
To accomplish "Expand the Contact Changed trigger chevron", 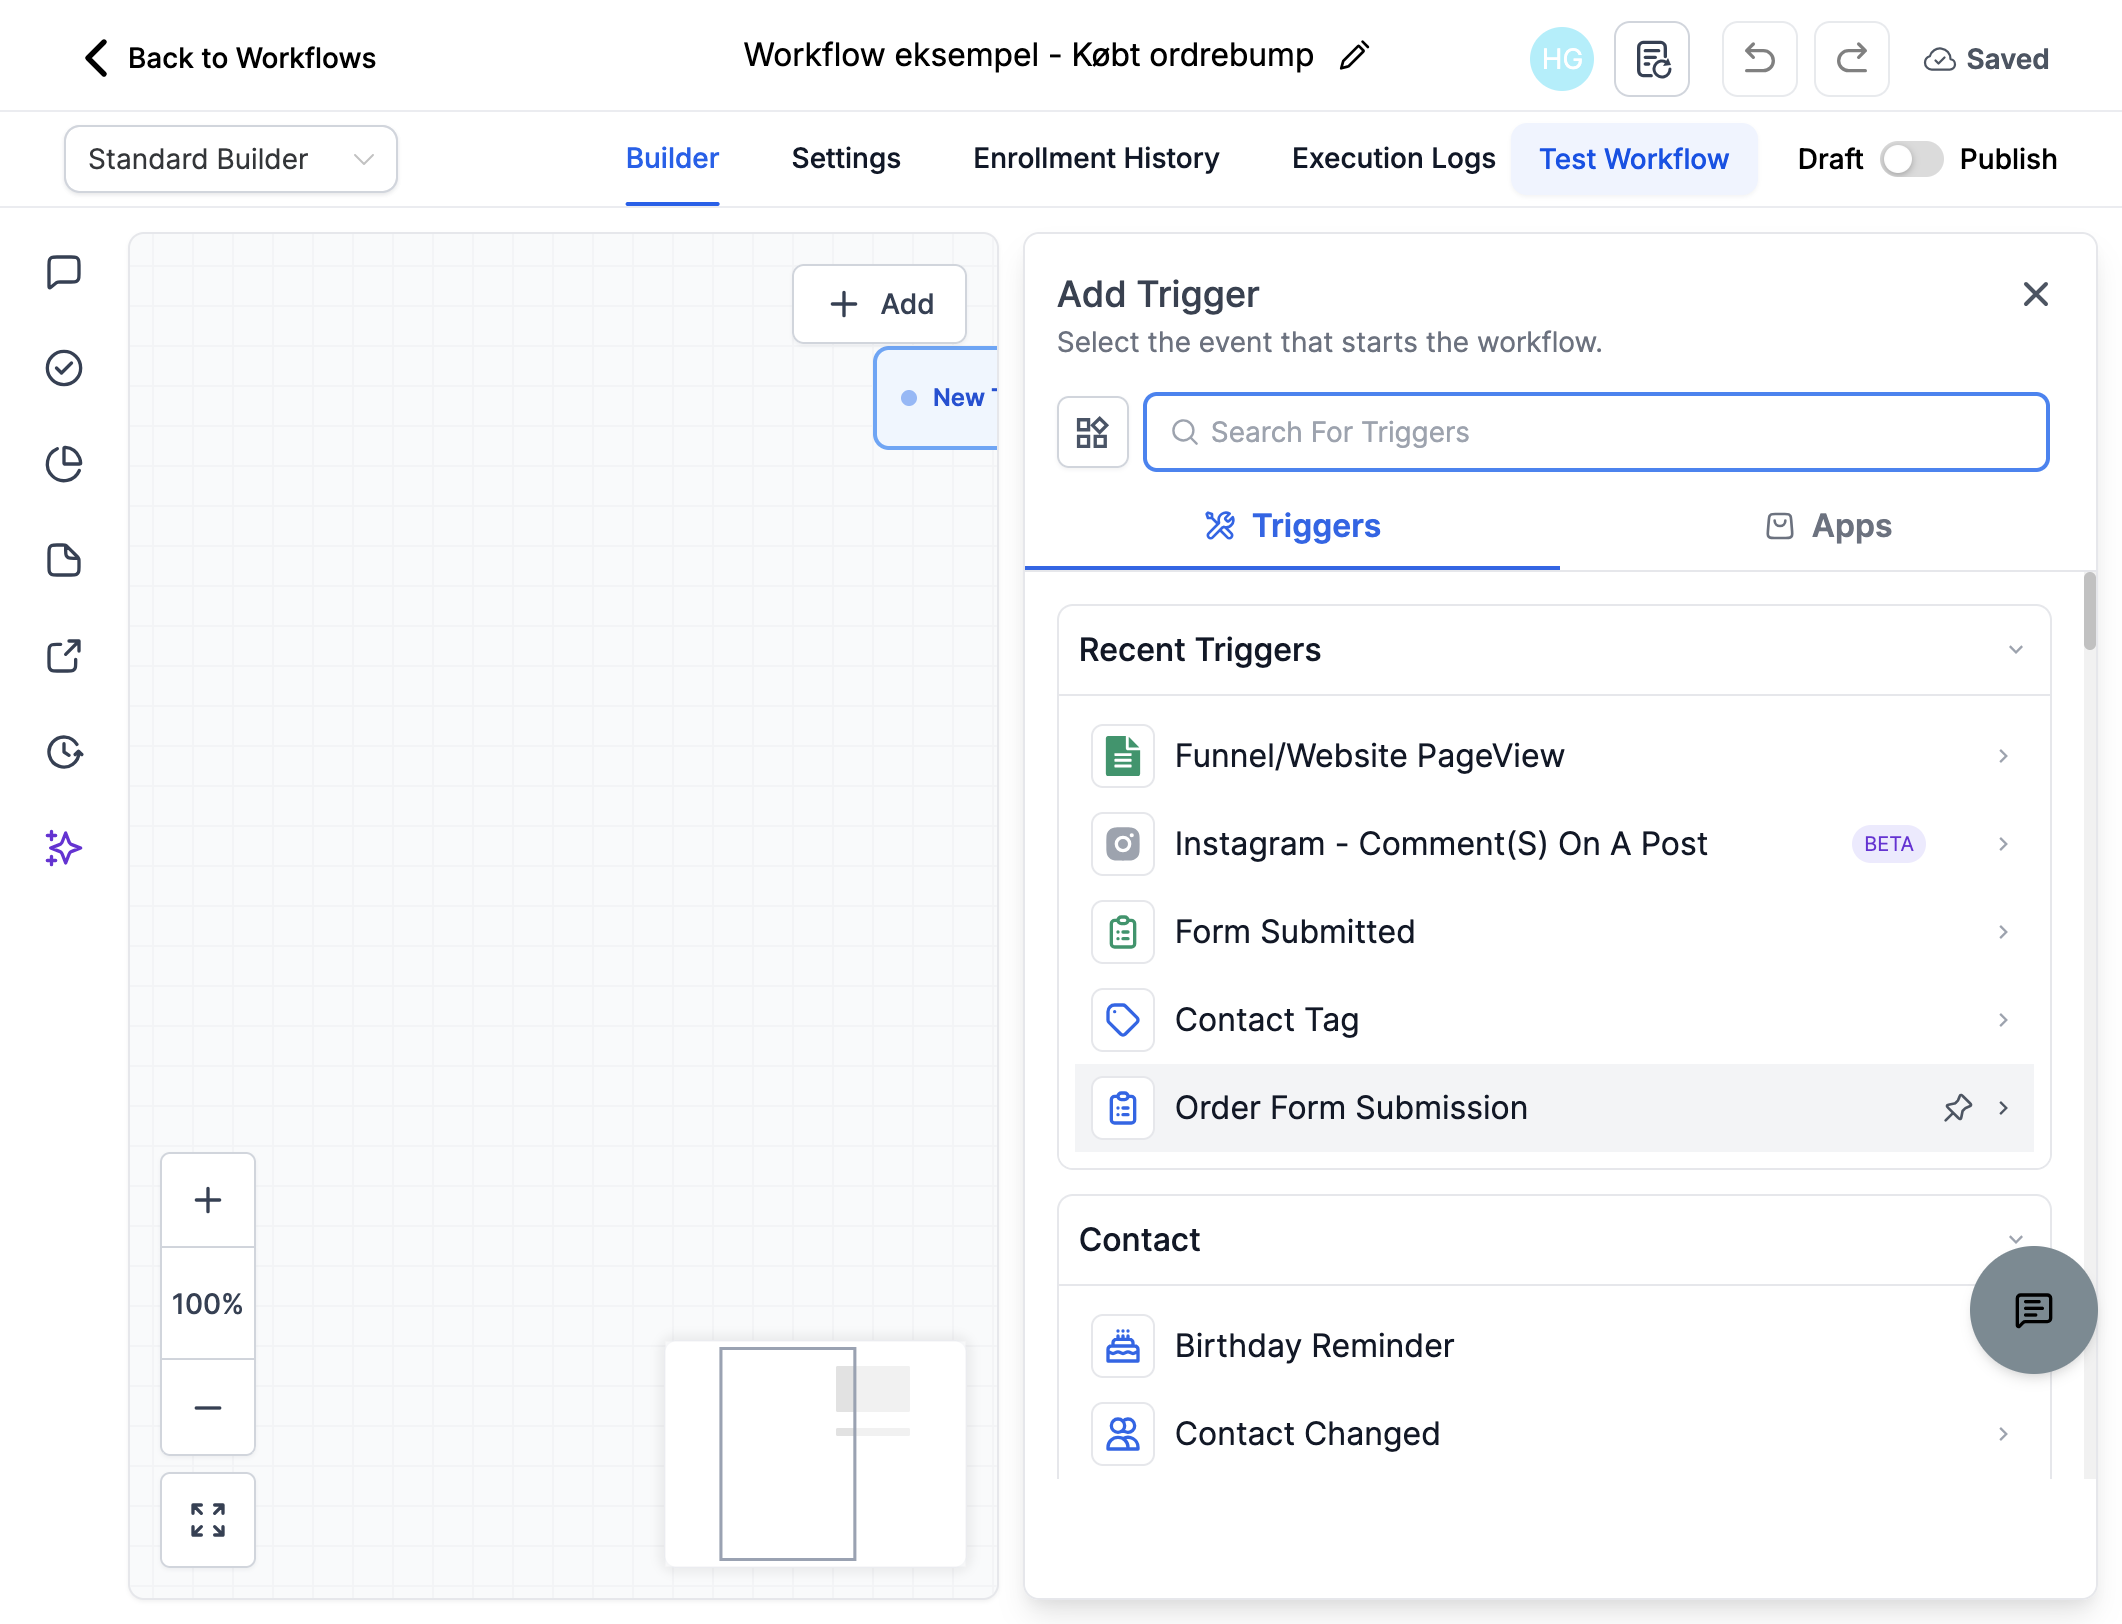I will (x=2003, y=1434).
